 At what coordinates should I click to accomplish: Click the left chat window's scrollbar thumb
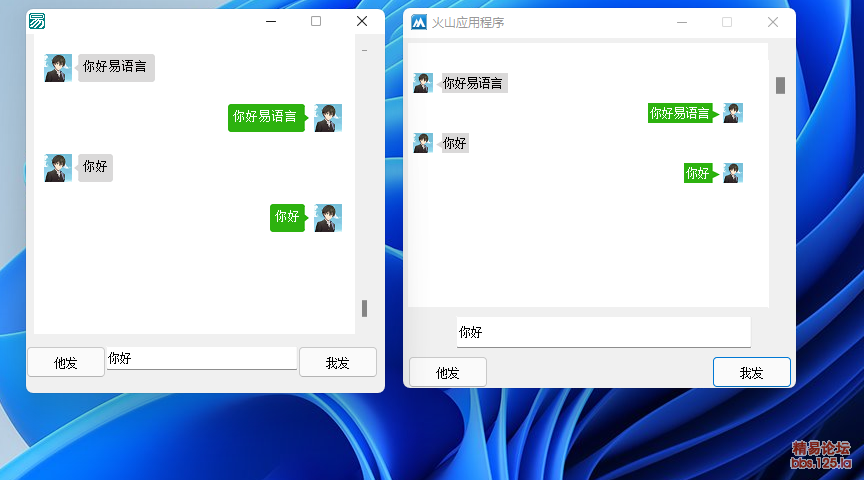click(x=364, y=308)
